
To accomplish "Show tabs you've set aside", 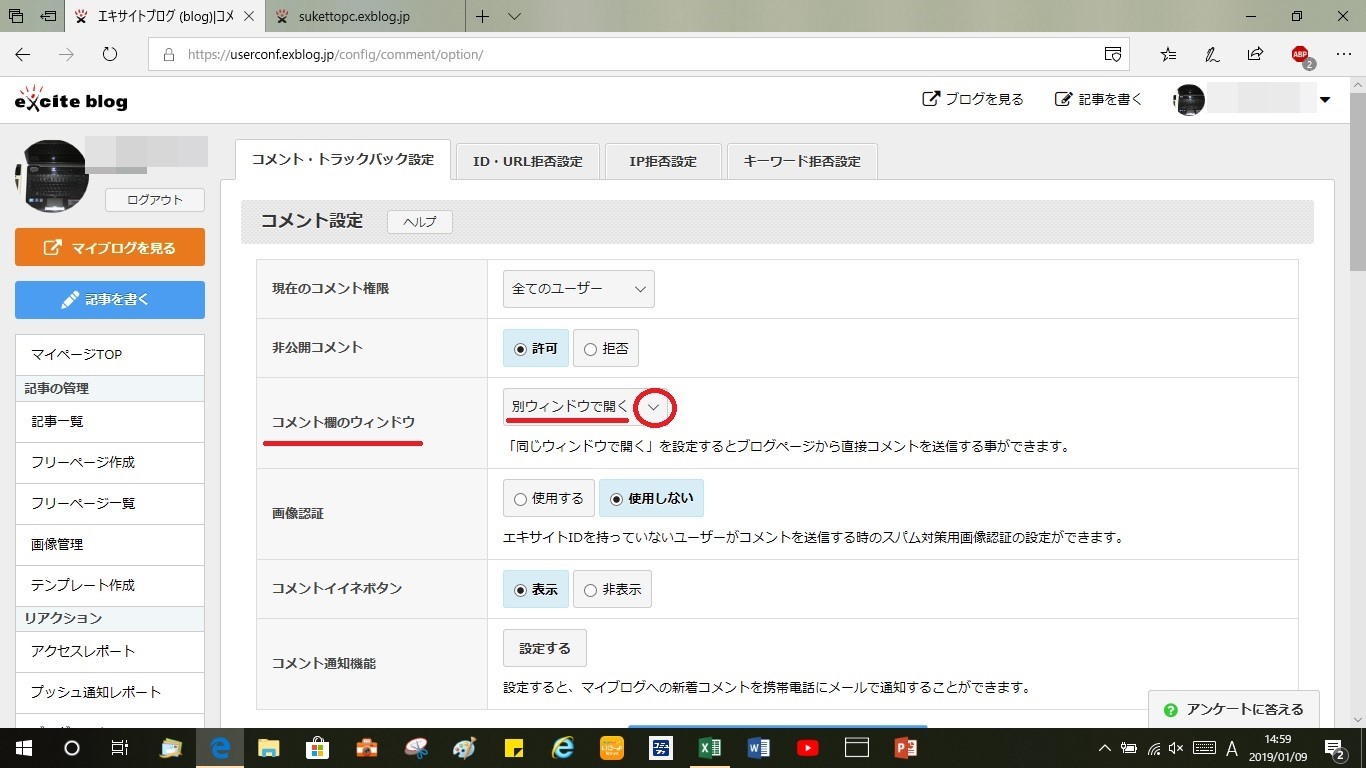I will (x=16, y=16).
